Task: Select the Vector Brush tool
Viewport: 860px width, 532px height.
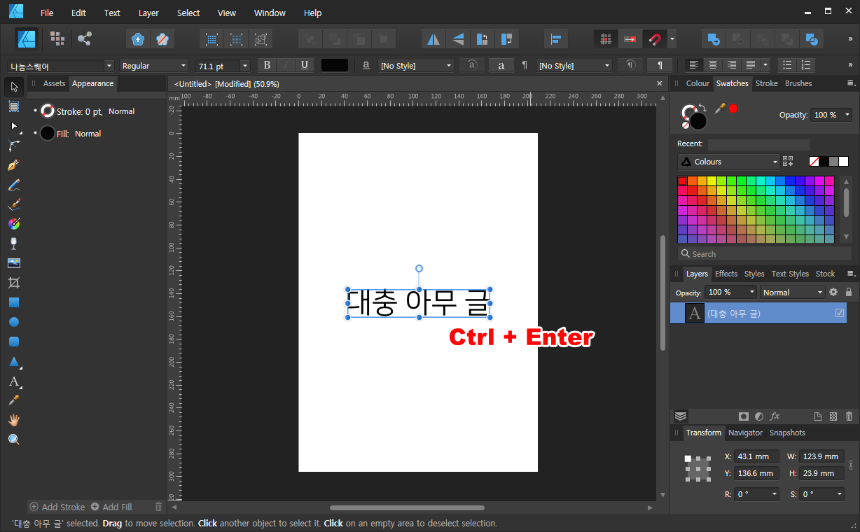Action: [x=14, y=205]
